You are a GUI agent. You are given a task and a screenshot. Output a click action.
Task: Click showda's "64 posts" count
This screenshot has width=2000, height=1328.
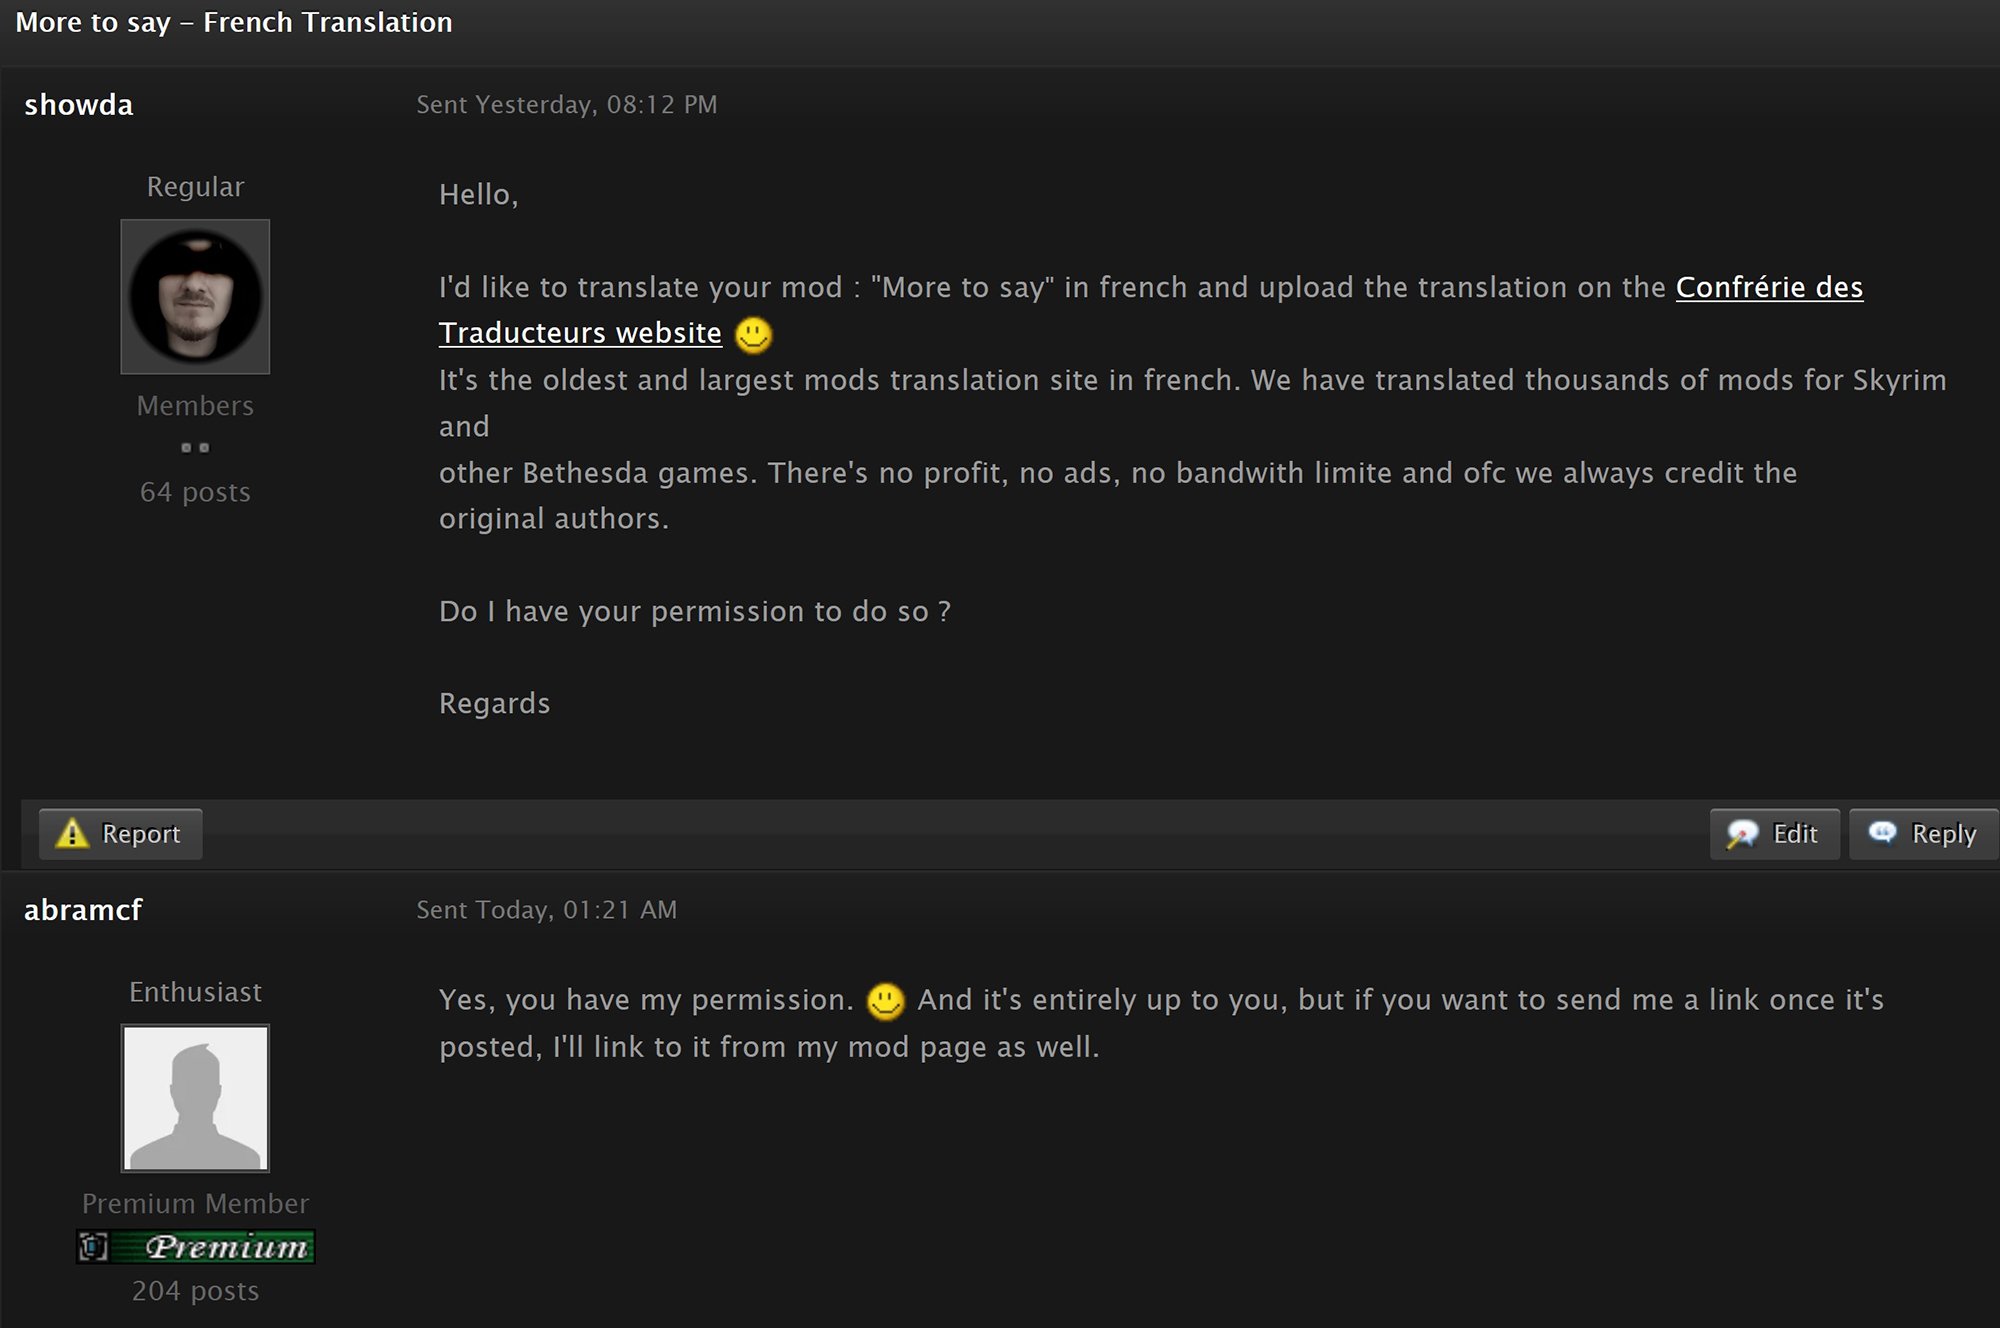point(196,492)
